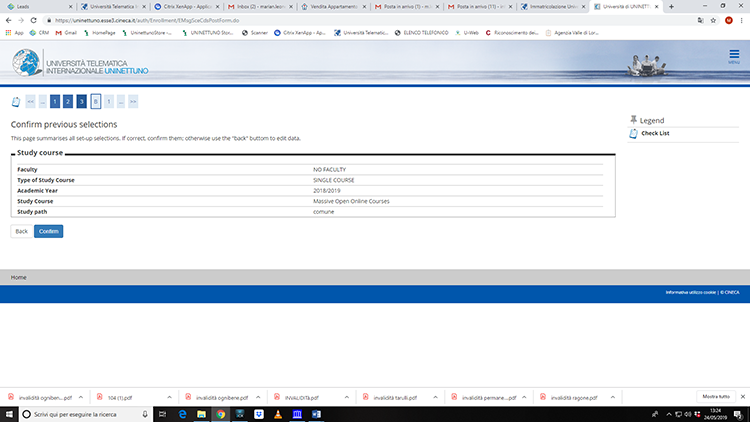750x422 pixels.
Task: Click the wizard clipboard icon before the steps
Action: pyautogui.click(x=15, y=101)
